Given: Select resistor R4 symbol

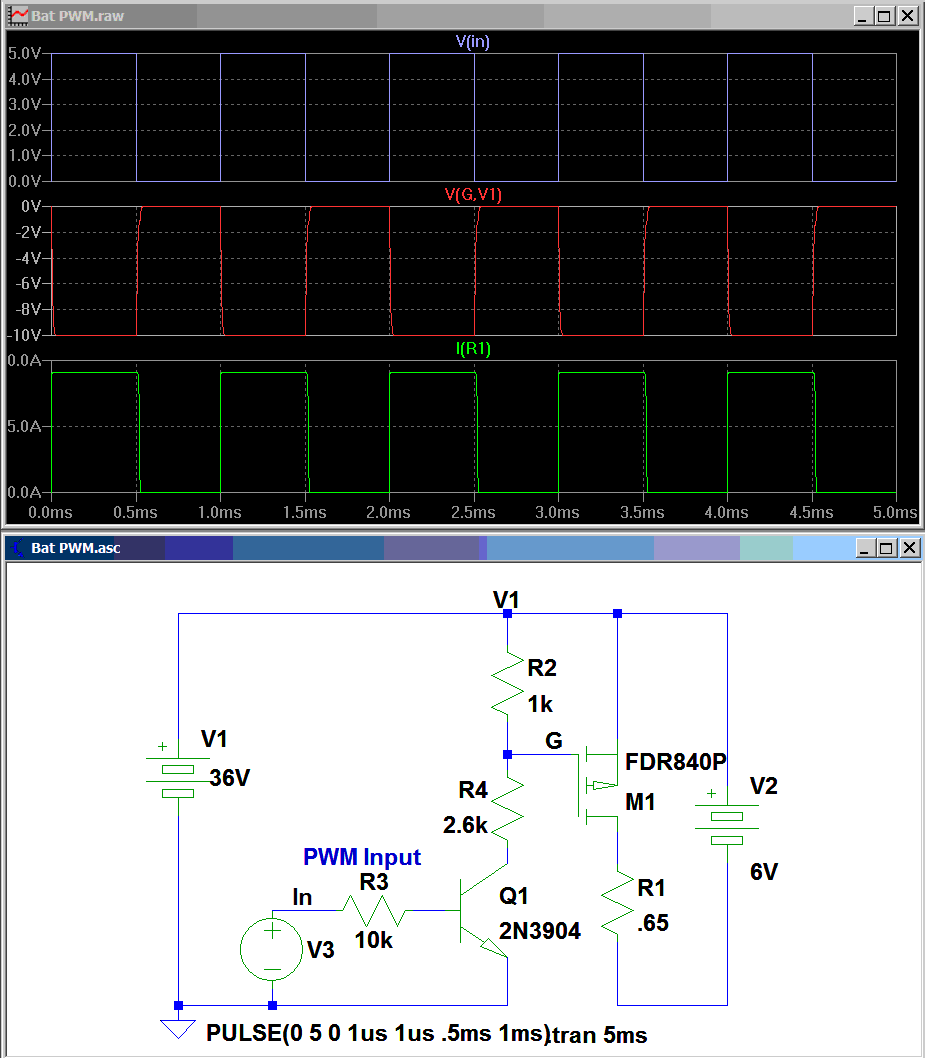Looking at the screenshot, I should 507,808.
